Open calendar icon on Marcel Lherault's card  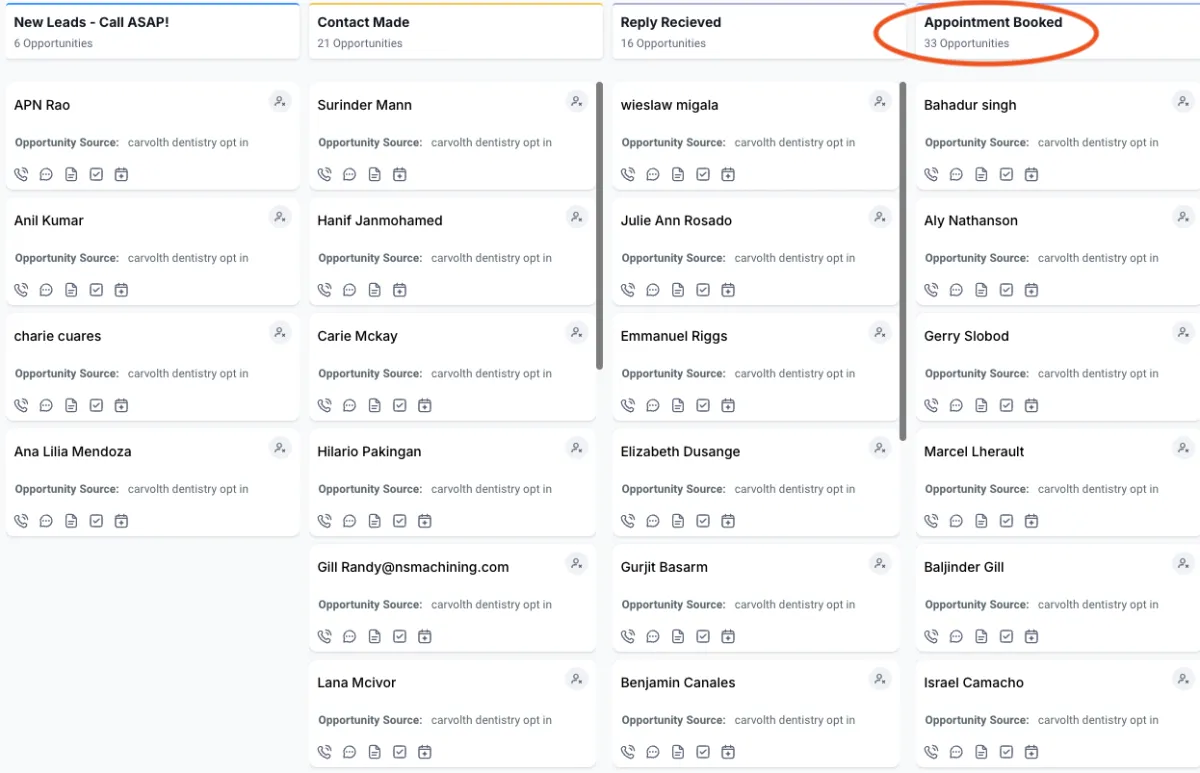click(x=1031, y=521)
